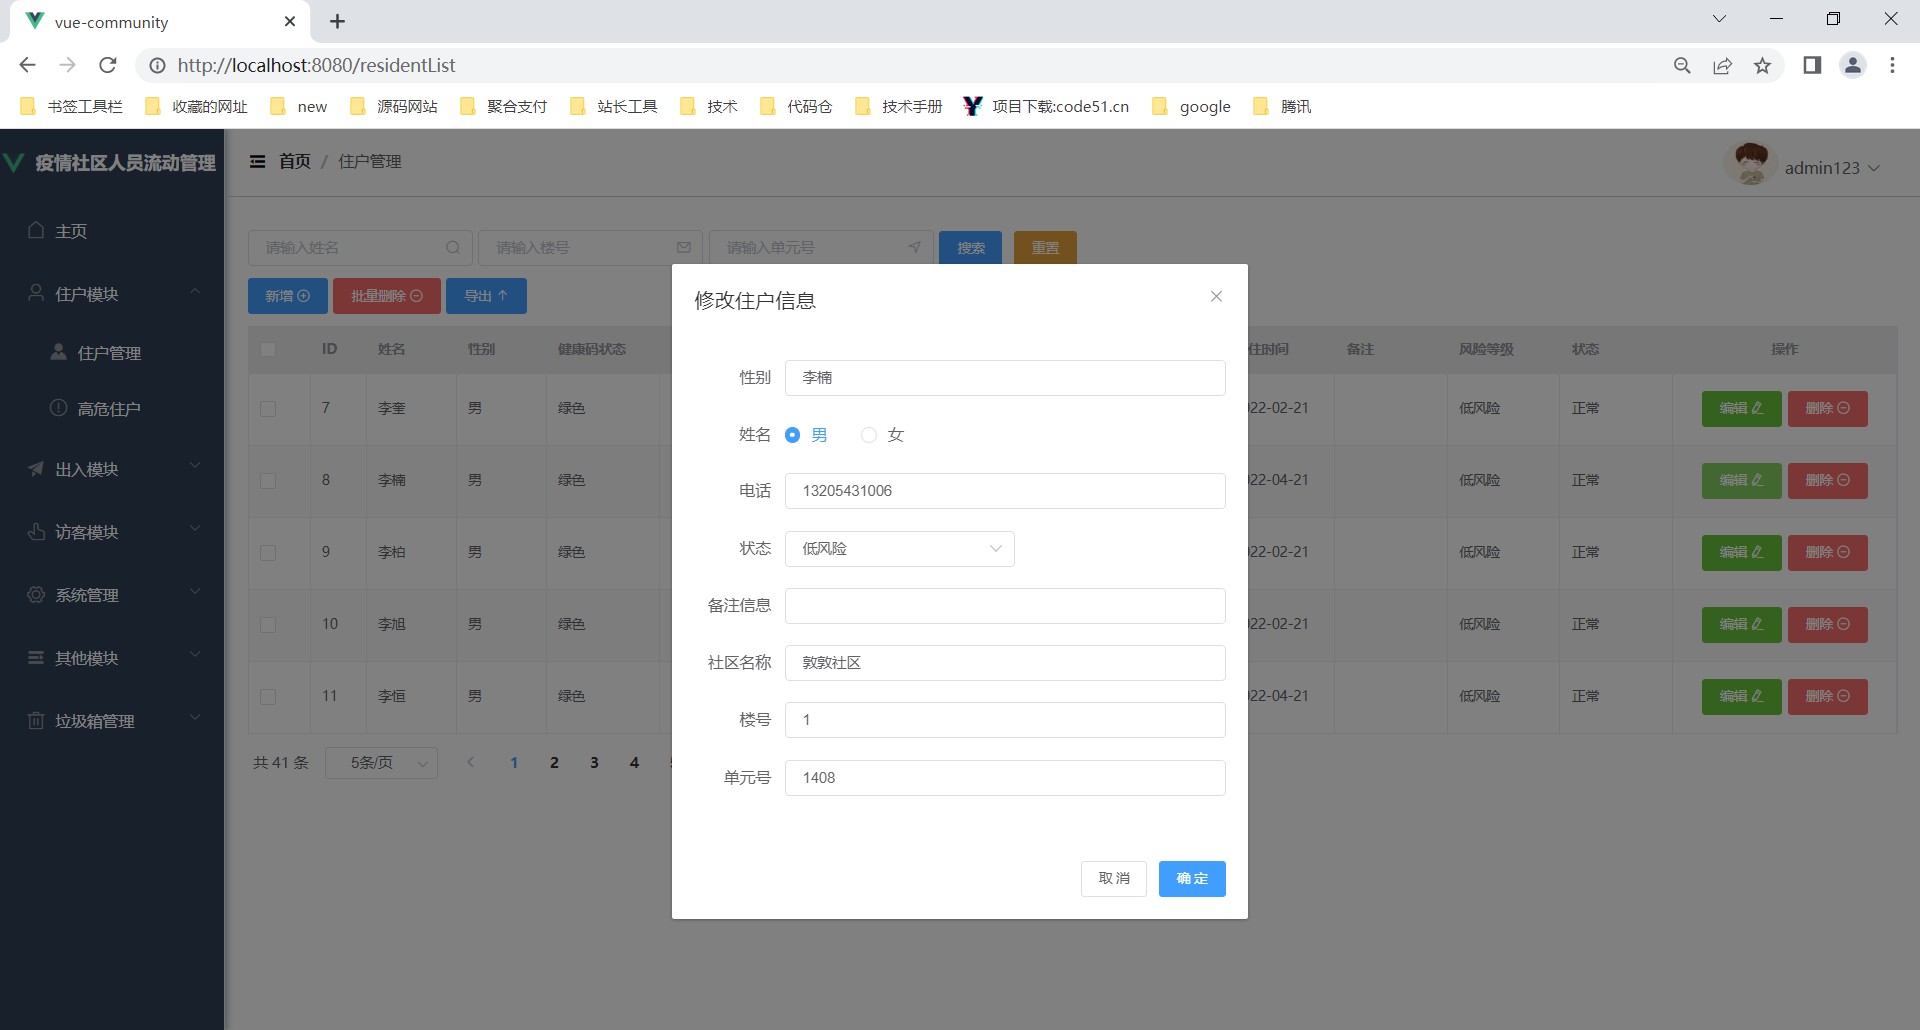Go to pagination page 4

[634, 763]
